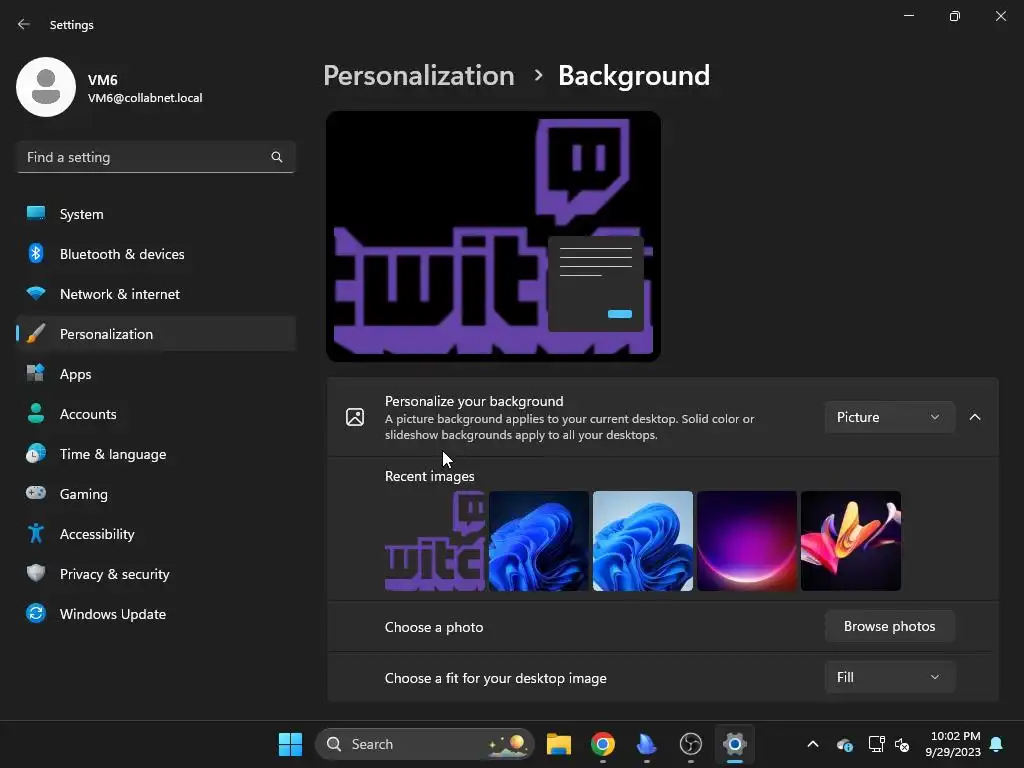Image resolution: width=1024 pixels, height=768 pixels.
Task: Click the Accessibility label in the sidebar
Action: tap(97, 534)
